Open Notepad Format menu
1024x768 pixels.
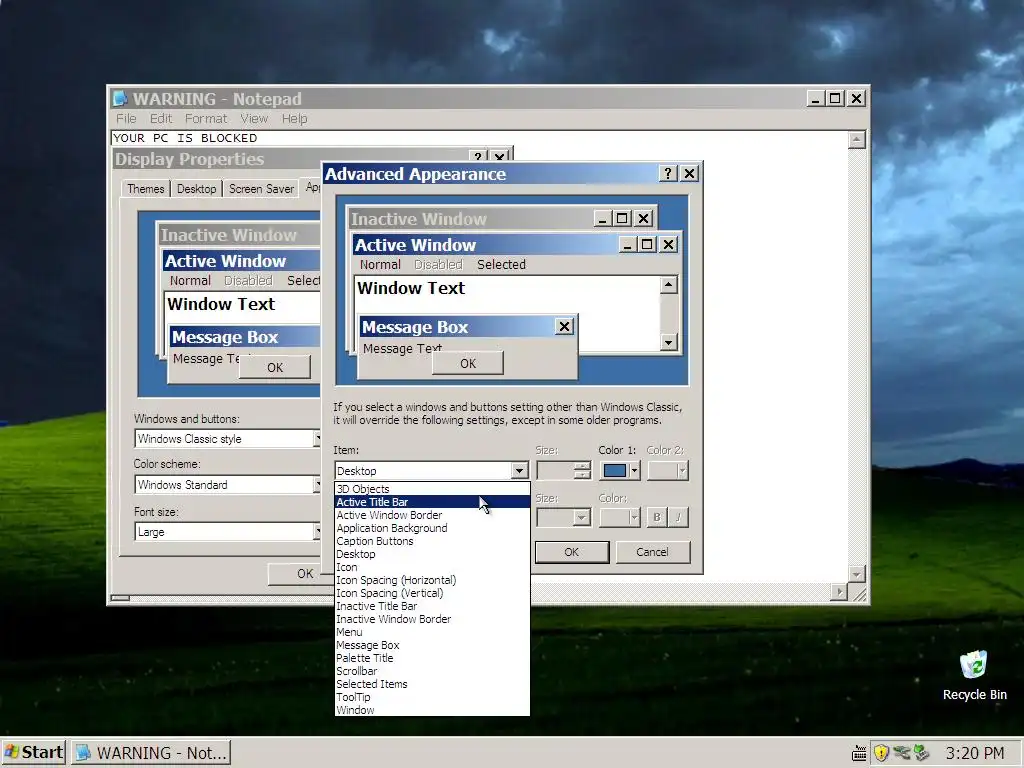pos(206,118)
